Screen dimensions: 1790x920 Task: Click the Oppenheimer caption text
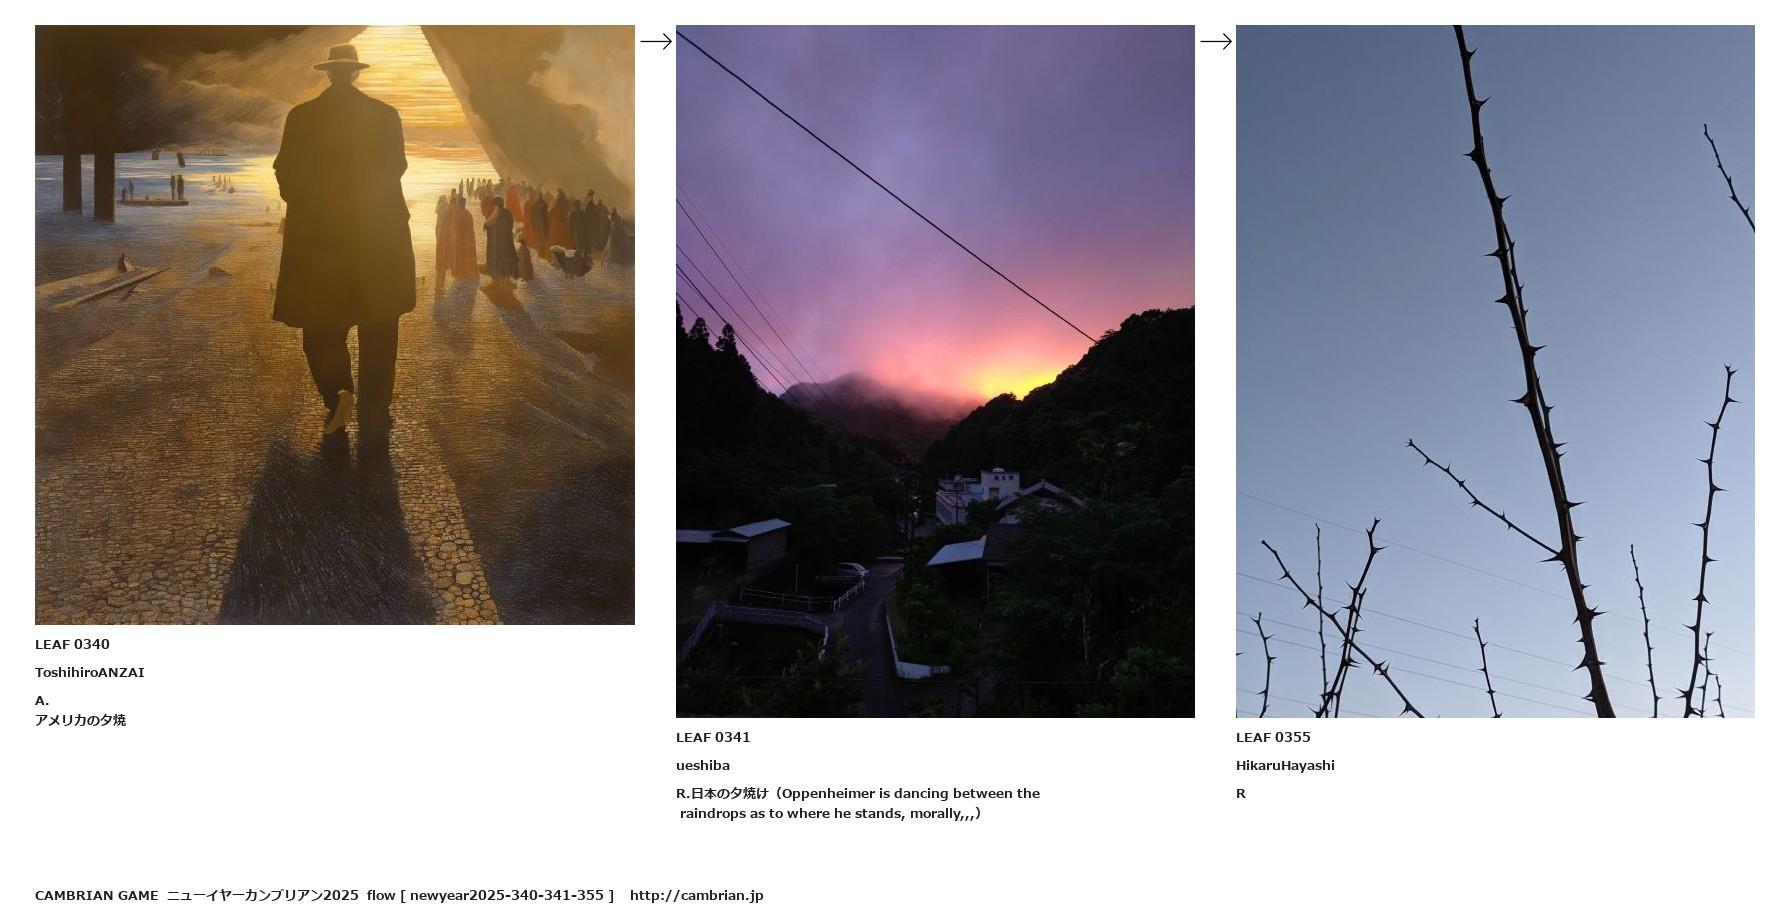[x=860, y=803]
